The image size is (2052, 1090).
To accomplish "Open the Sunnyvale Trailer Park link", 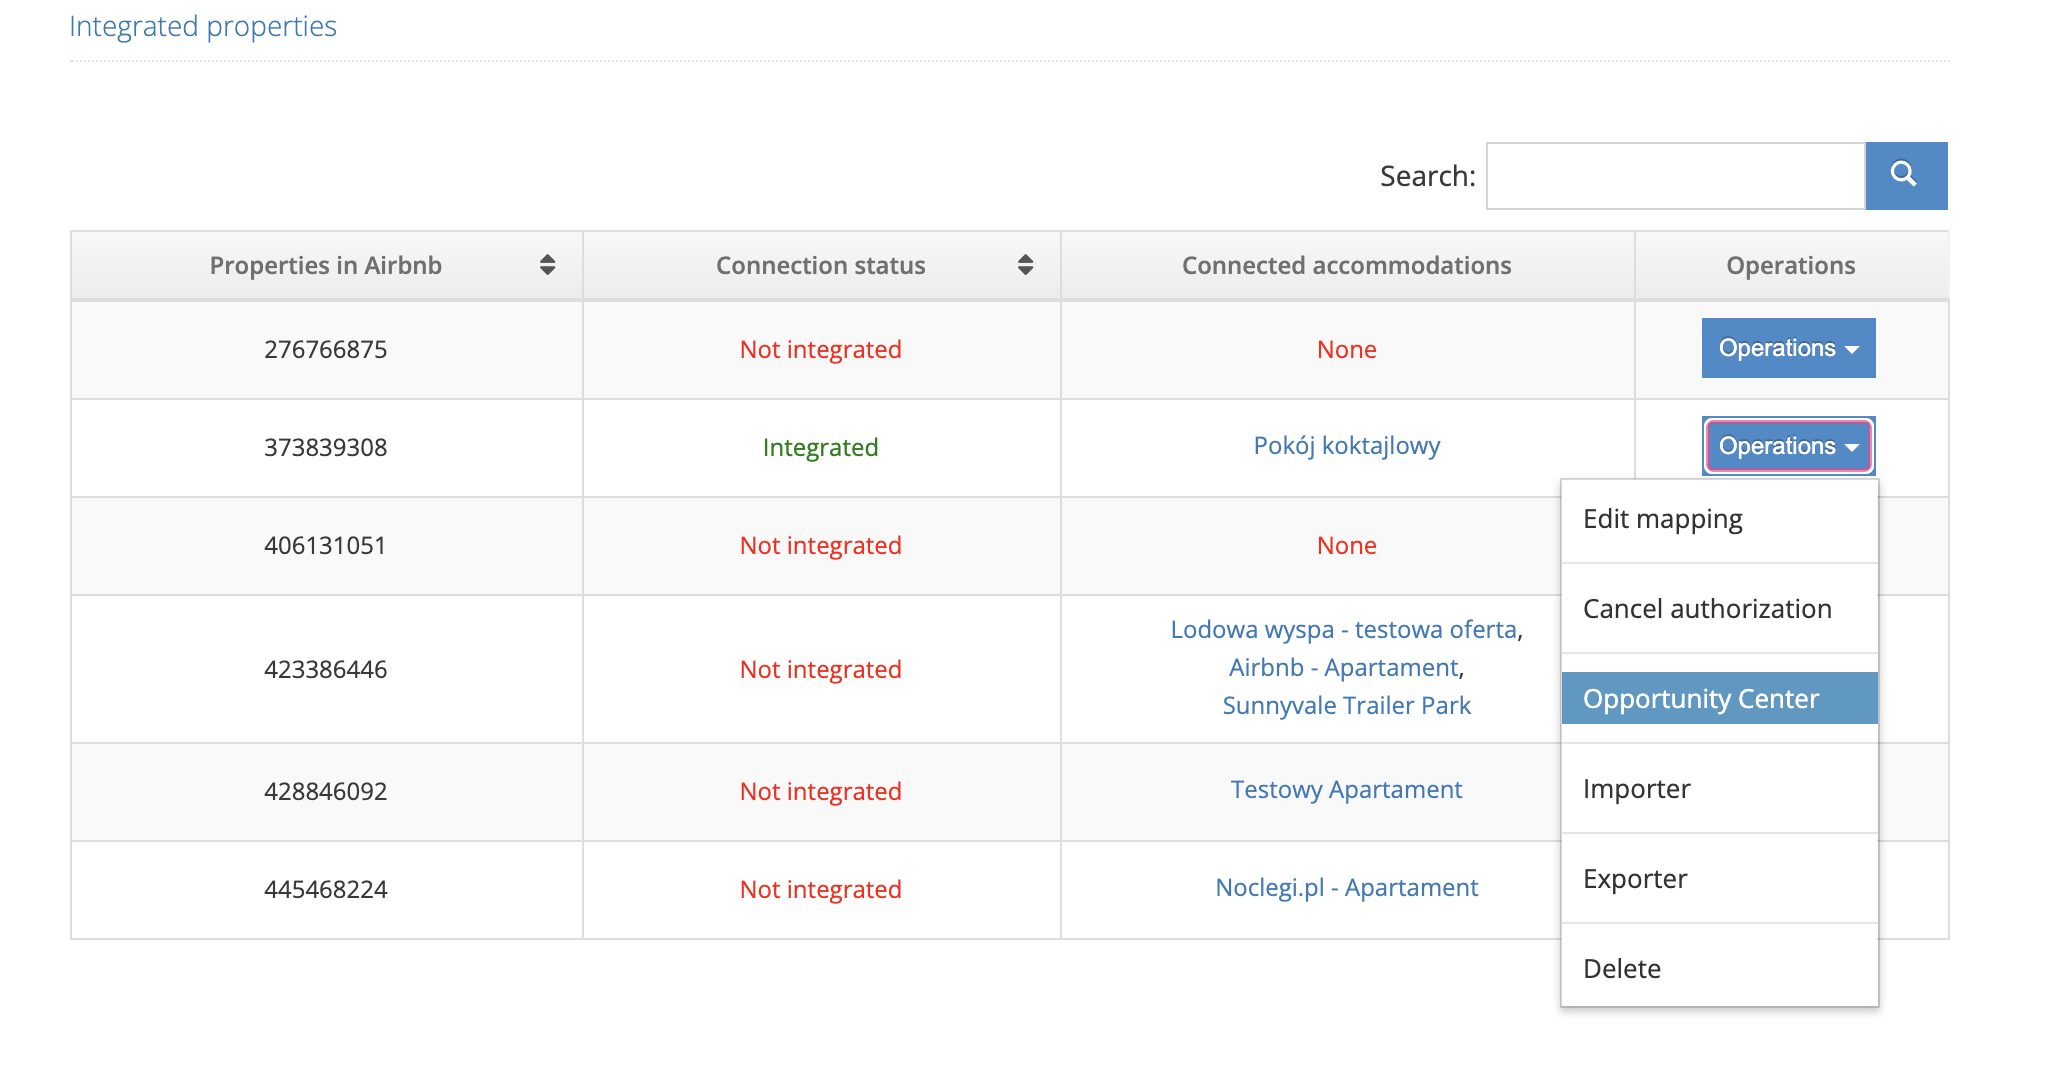I will click(x=1346, y=706).
